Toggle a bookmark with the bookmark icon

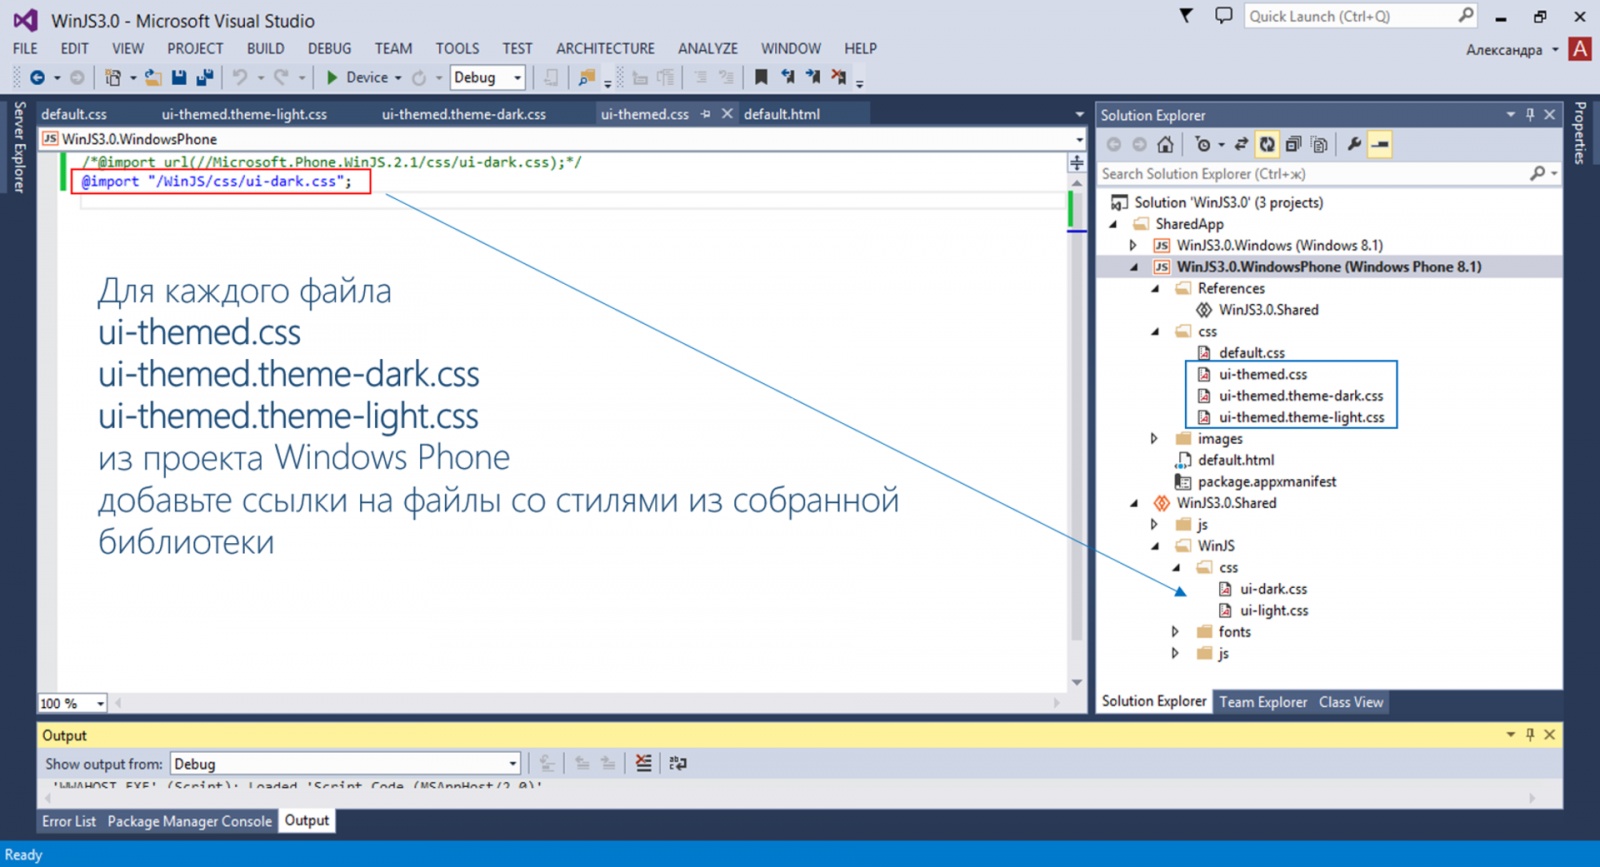[761, 77]
